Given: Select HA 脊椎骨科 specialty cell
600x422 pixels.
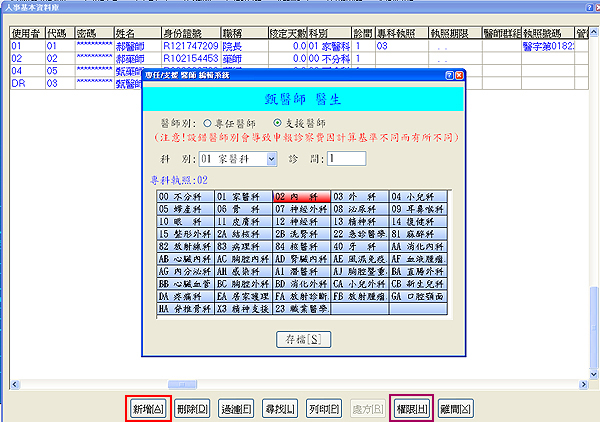Looking at the screenshot, I should tap(184, 310).
